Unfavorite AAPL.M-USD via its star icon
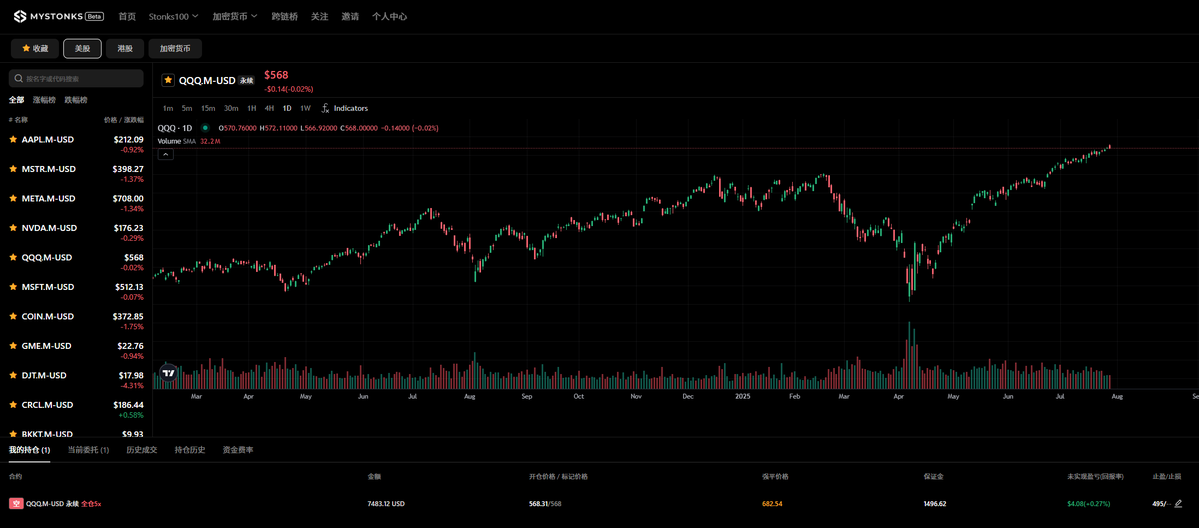Screen dimensions: 1199x528 [x=13, y=139]
